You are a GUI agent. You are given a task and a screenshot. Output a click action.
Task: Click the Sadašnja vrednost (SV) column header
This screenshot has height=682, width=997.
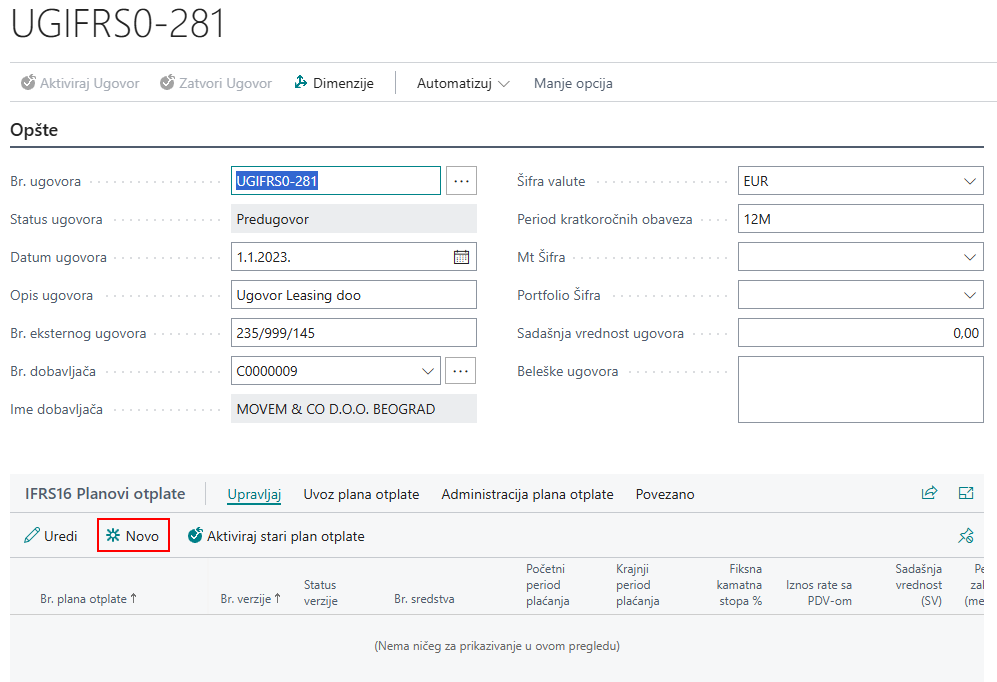click(918, 585)
